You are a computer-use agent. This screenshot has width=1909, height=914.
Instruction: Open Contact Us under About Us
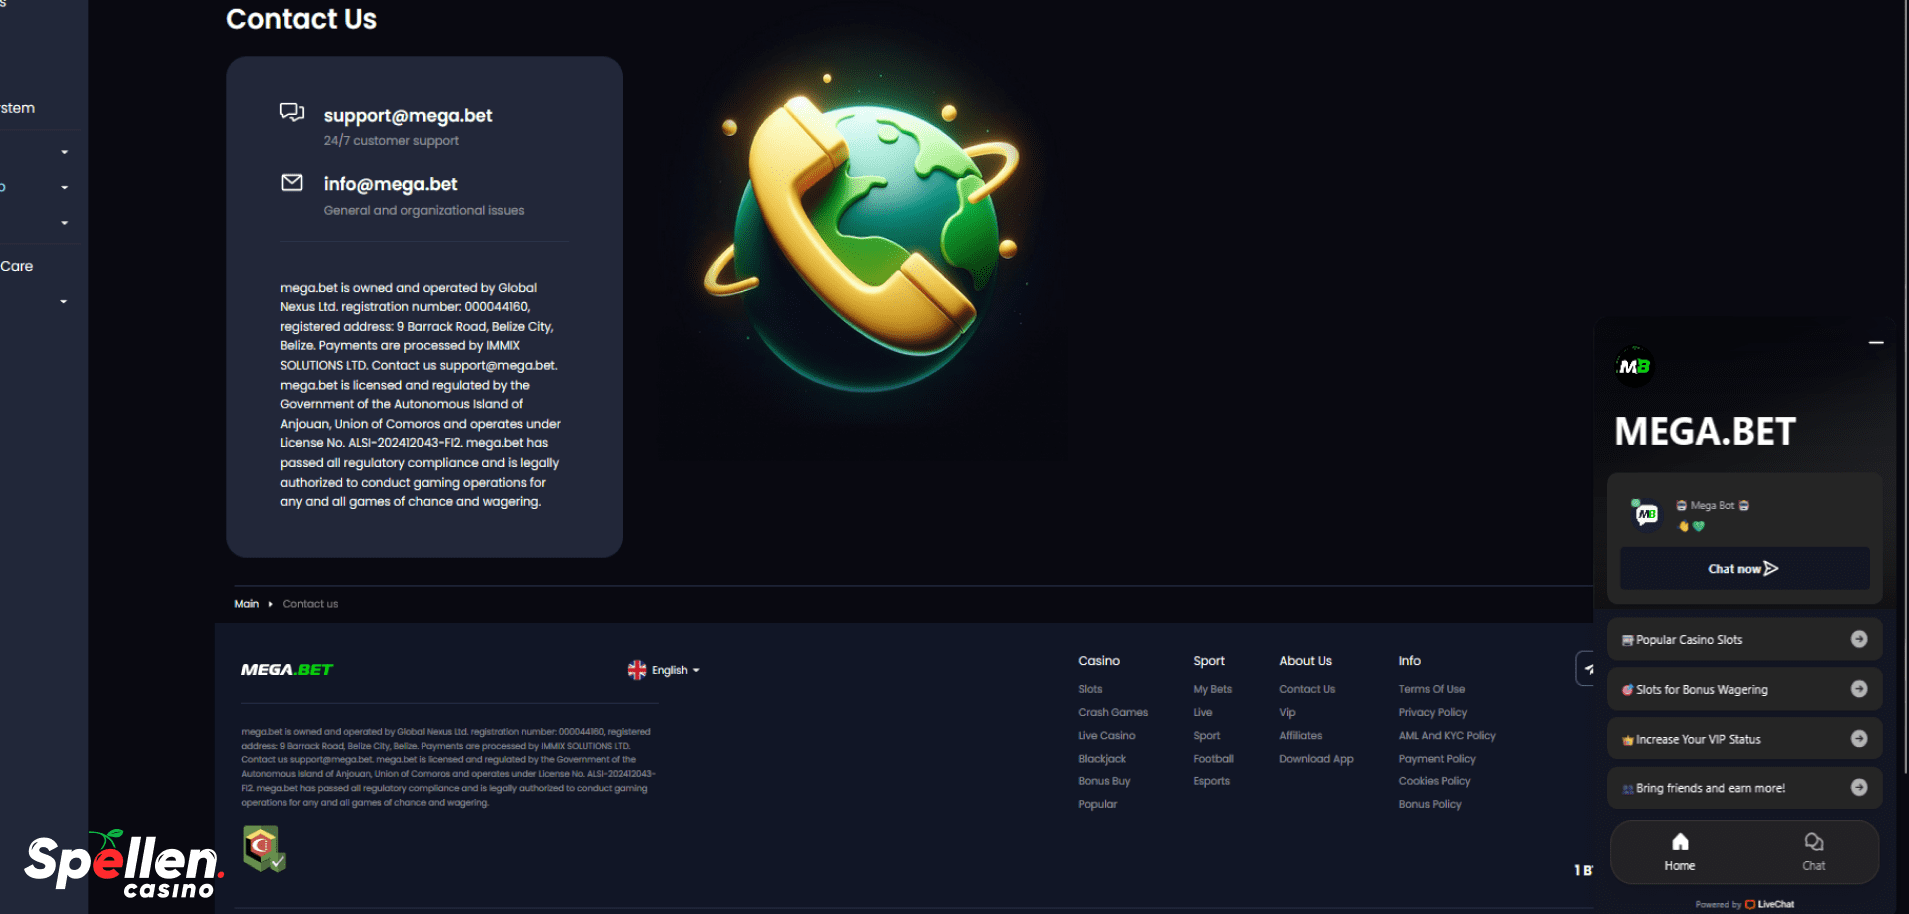pyautogui.click(x=1307, y=689)
